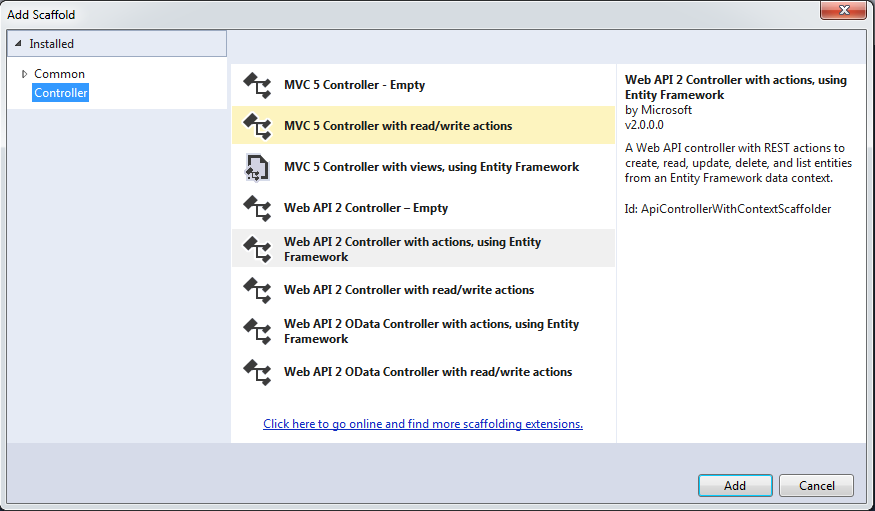This screenshot has height=511, width=875.
Task: Expand the Common tree node
Action: pos(24,74)
